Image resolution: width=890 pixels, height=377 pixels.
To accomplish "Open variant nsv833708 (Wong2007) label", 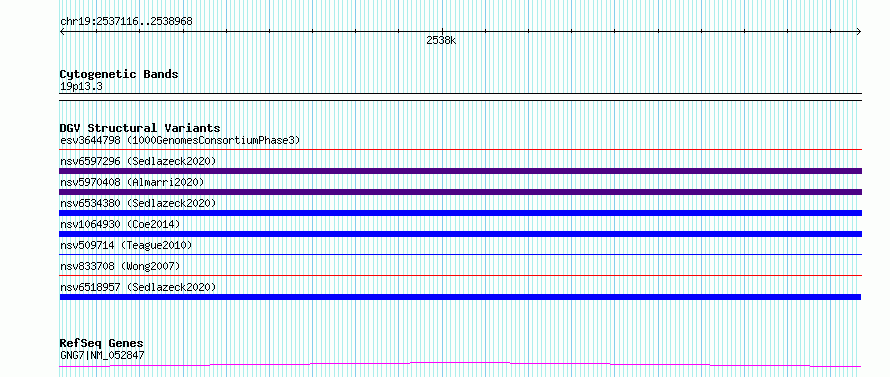I will coord(120,266).
